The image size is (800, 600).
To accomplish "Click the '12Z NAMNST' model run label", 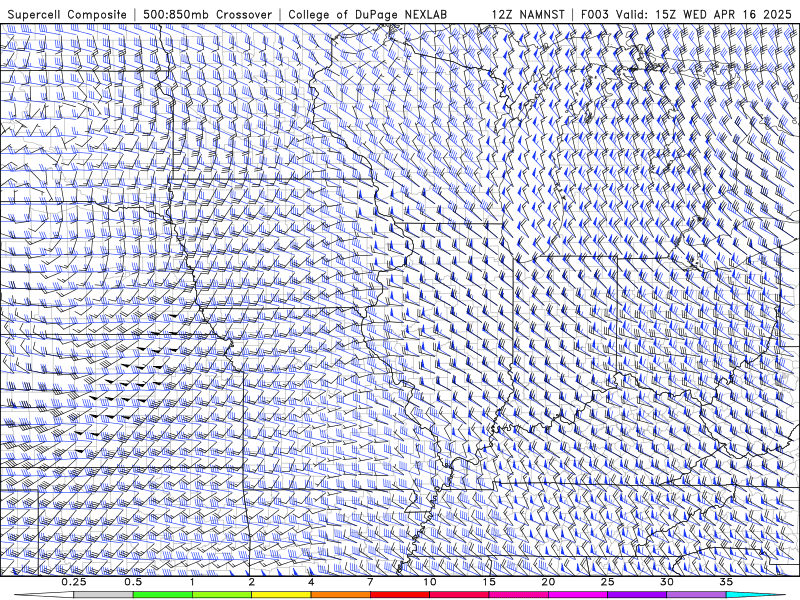I will point(528,14).
